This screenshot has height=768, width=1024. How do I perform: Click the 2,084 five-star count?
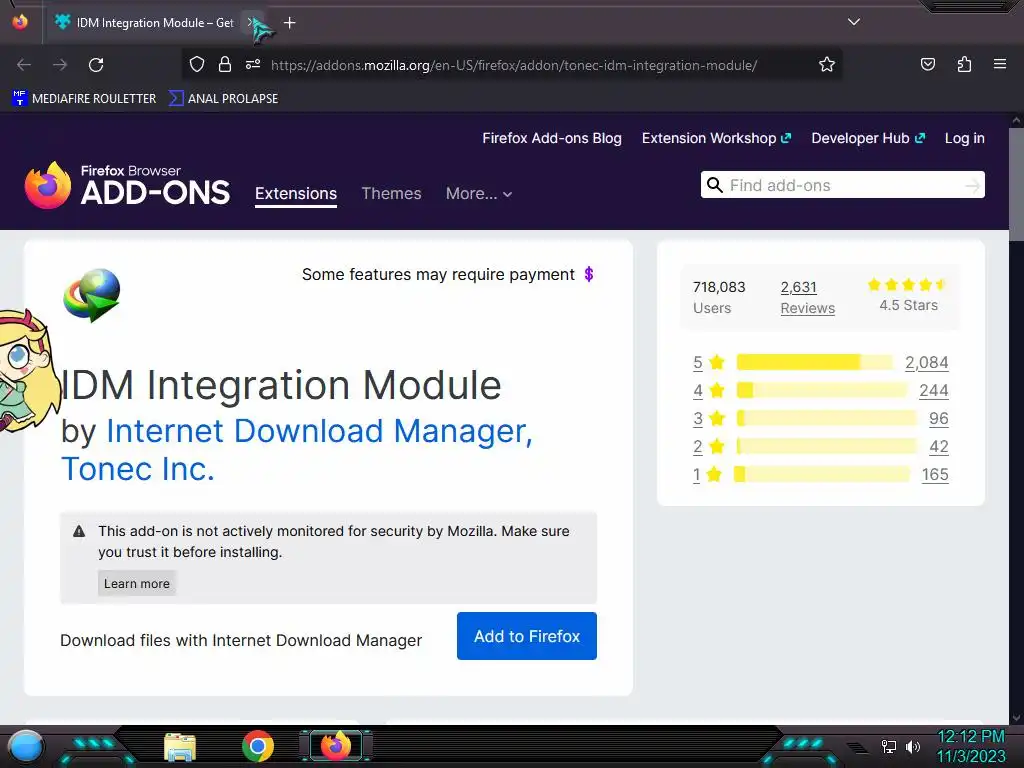pyautogui.click(x=926, y=362)
